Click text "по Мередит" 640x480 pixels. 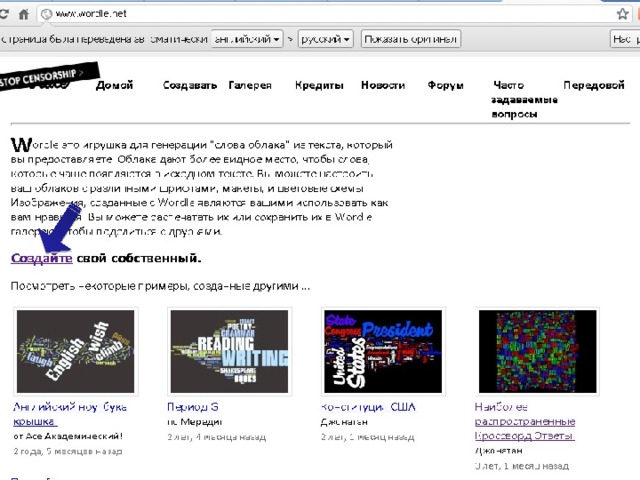[195, 422]
